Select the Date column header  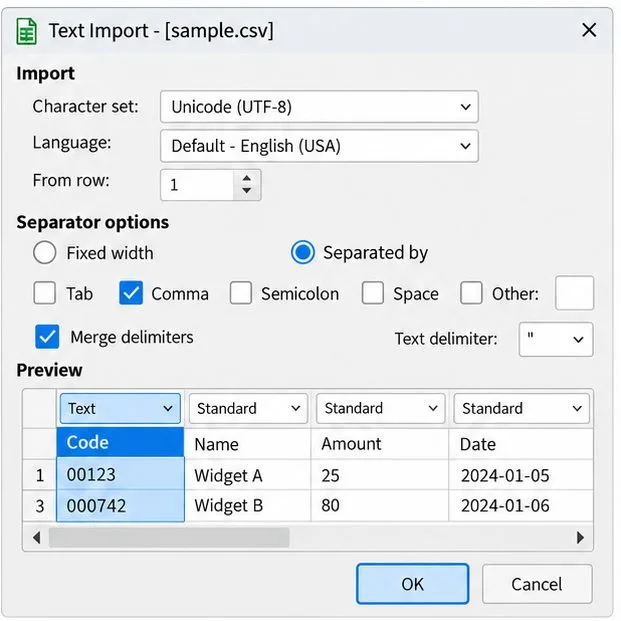pyautogui.click(x=521, y=444)
